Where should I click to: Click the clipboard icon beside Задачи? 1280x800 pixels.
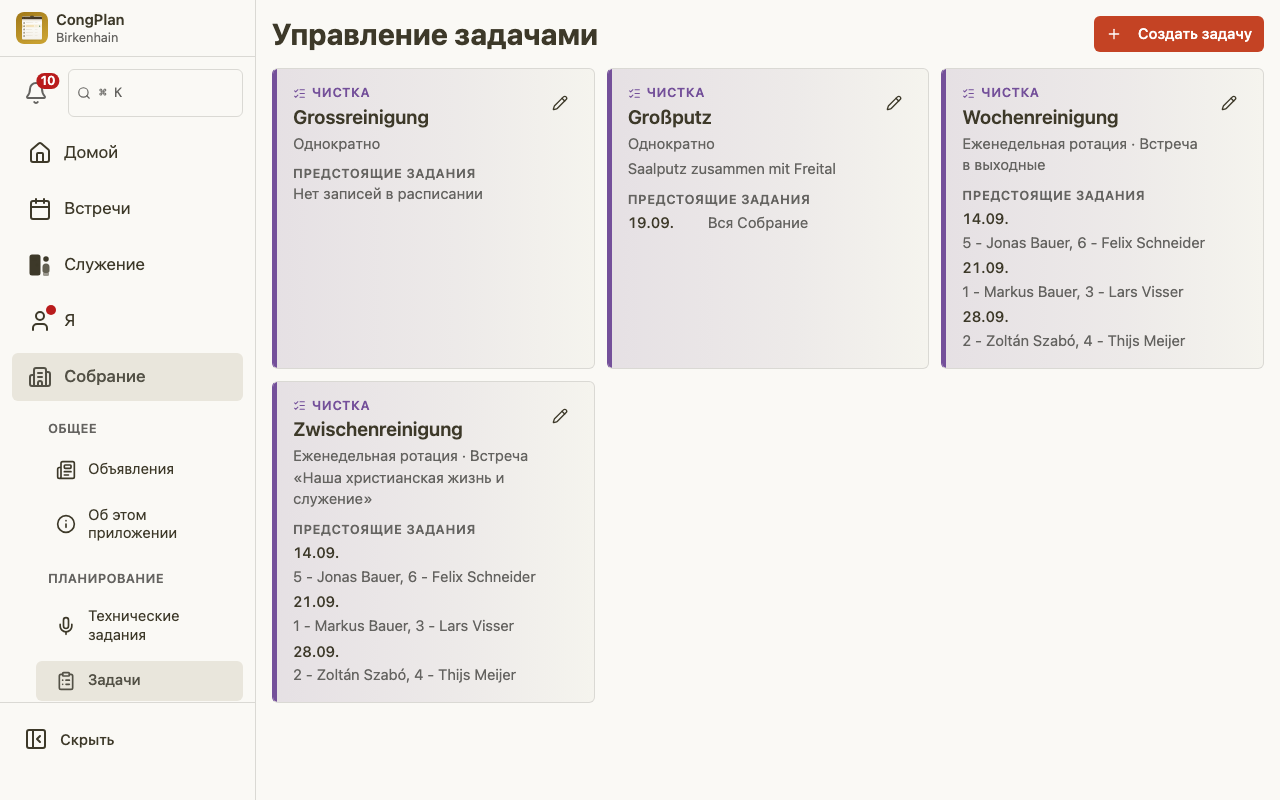coord(66,681)
